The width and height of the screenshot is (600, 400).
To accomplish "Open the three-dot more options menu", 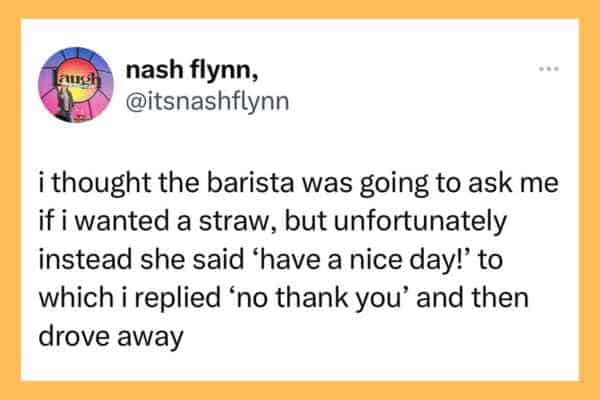I will (547, 69).
